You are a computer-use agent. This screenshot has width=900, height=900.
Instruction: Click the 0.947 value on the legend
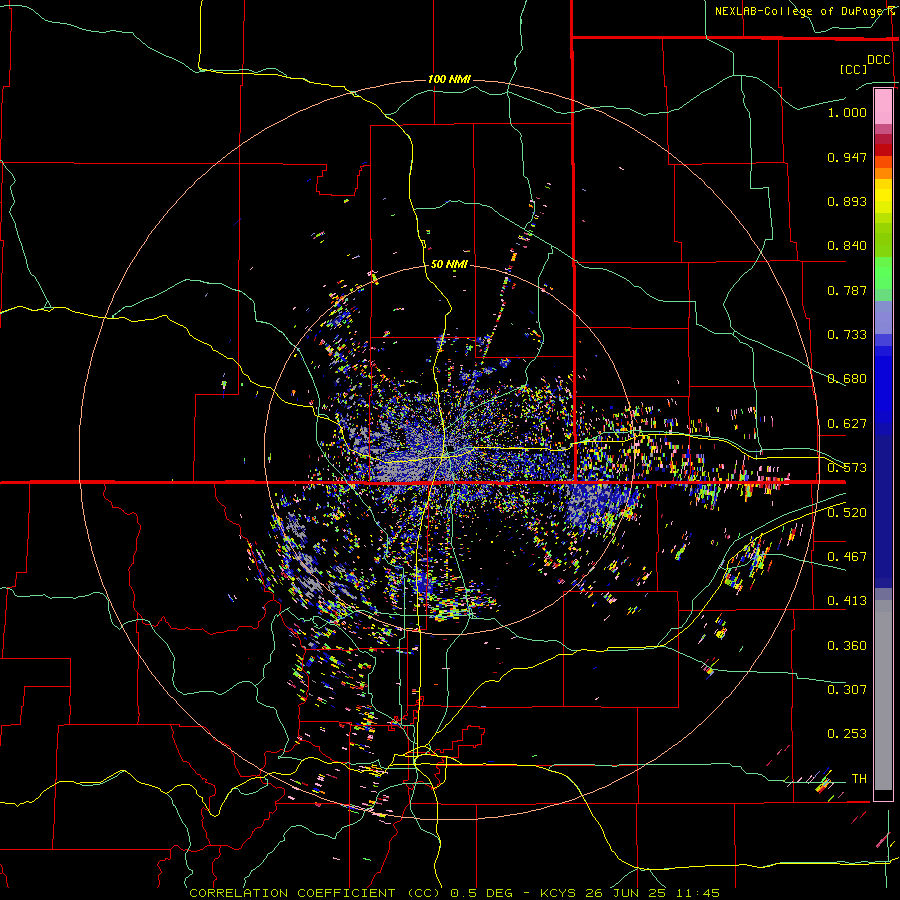(x=847, y=157)
